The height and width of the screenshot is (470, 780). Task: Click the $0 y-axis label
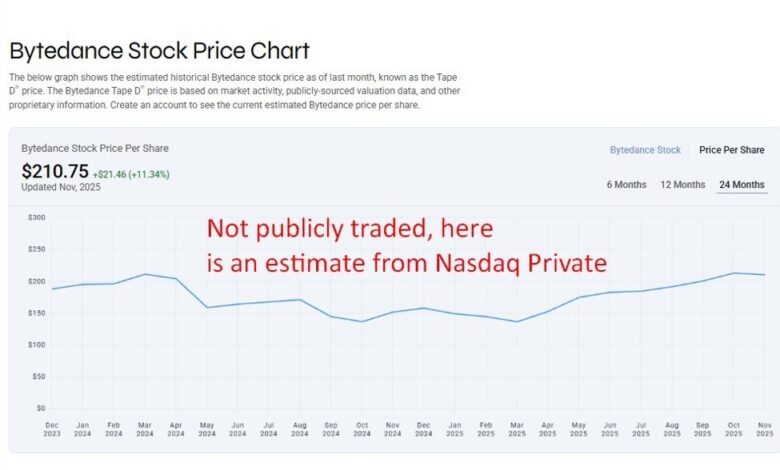(x=40, y=408)
